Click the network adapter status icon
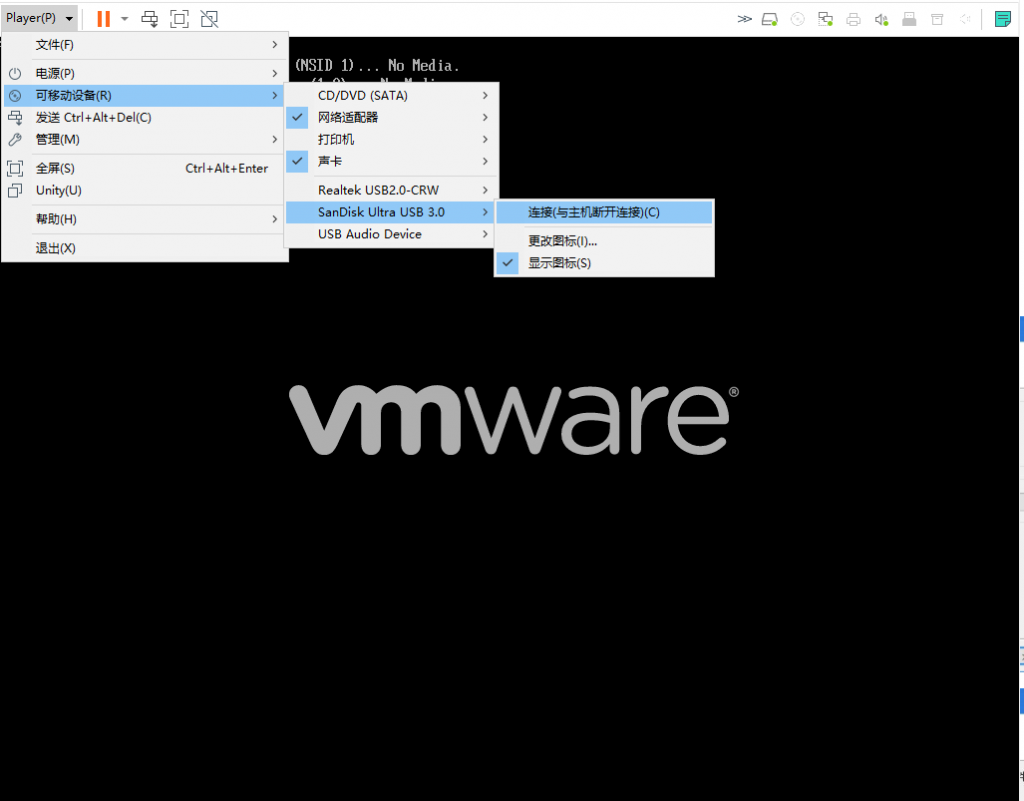The image size is (1024, 801). click(x=825, y=20)
